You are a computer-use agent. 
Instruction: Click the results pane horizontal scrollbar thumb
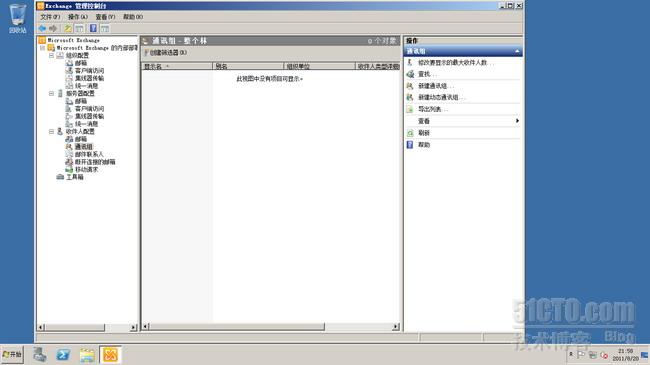coord(237,327)
